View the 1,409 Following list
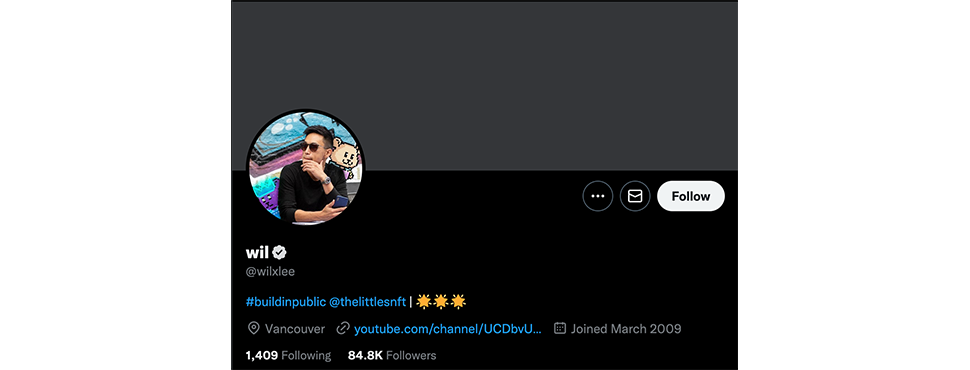 click(x=288, y=356)
